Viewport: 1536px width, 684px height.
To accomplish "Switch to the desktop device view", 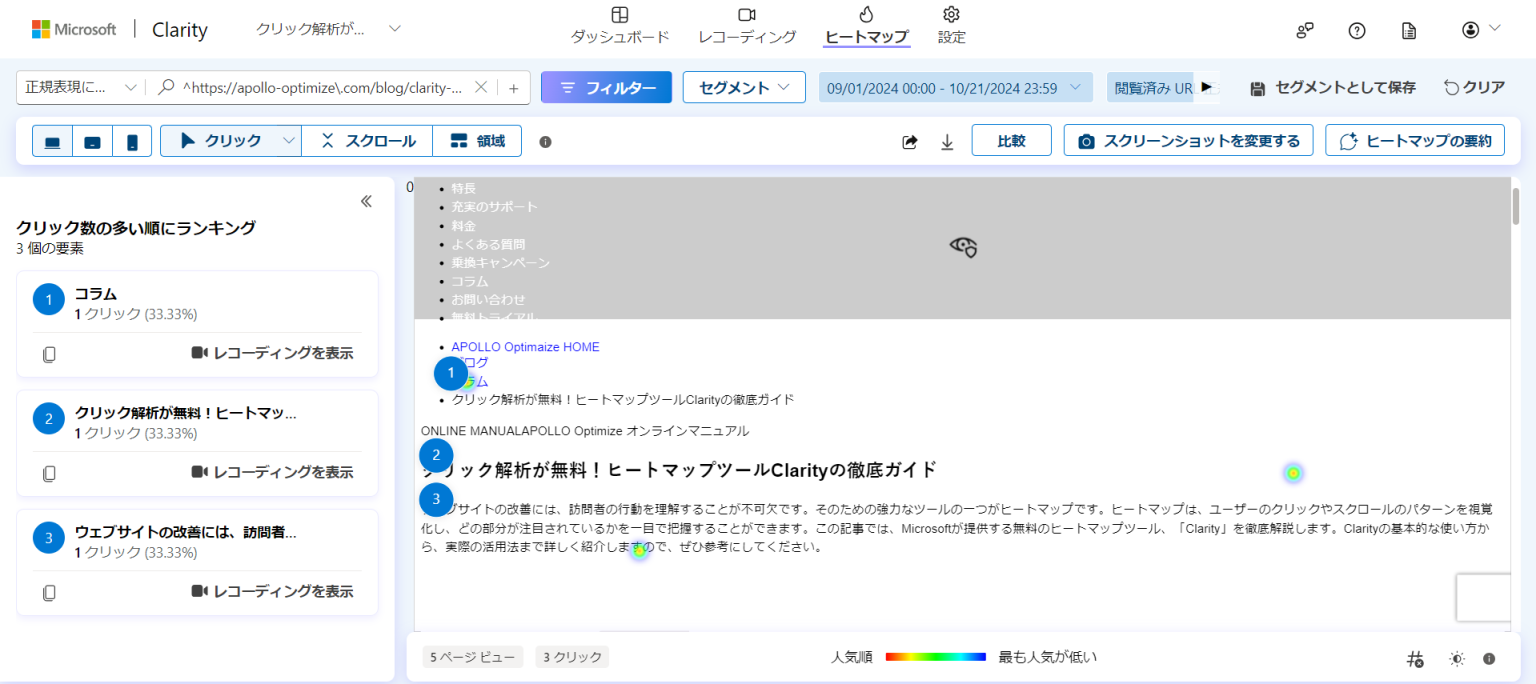I will tap(52, 141).
